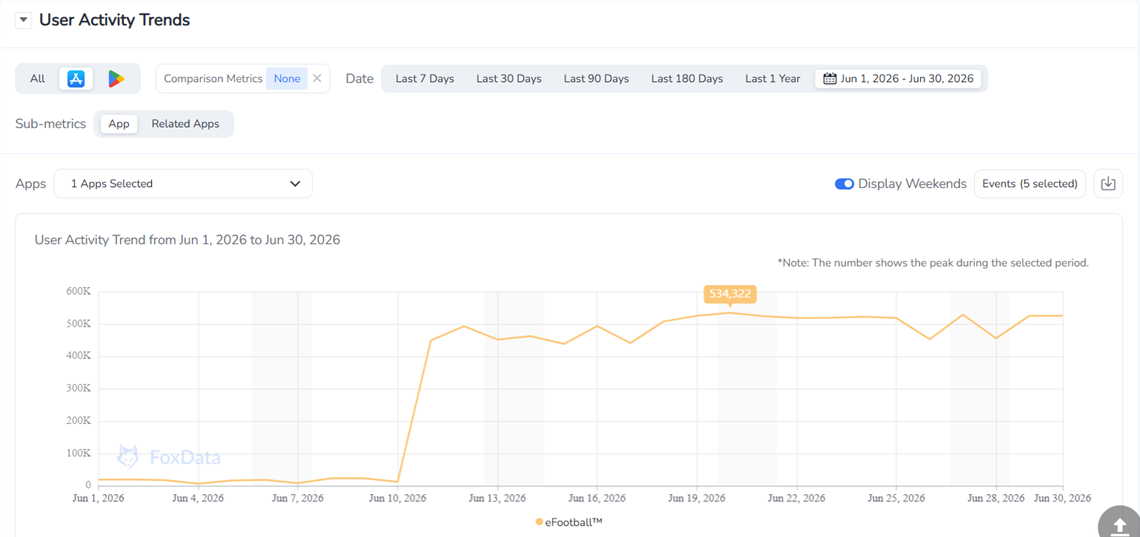Click the Jun 19, 2026 axis label
1140x537 pixels.
[x=697, y=498]
